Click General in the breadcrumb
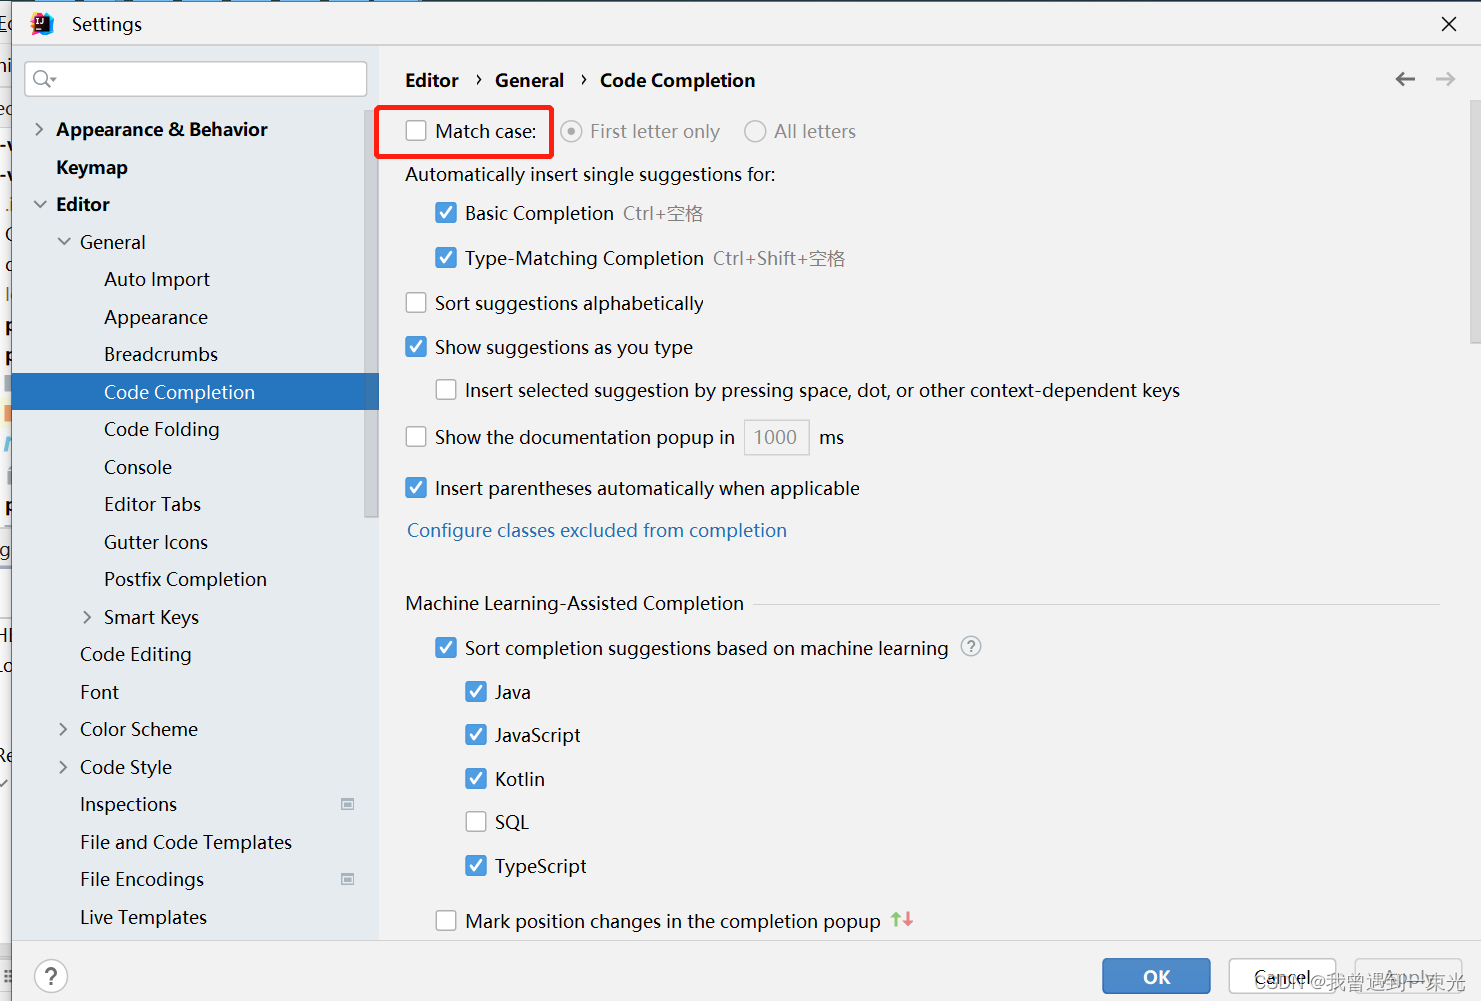Screen dimensions: 1481x1001 pyautogui.click(x=529, y=80)
